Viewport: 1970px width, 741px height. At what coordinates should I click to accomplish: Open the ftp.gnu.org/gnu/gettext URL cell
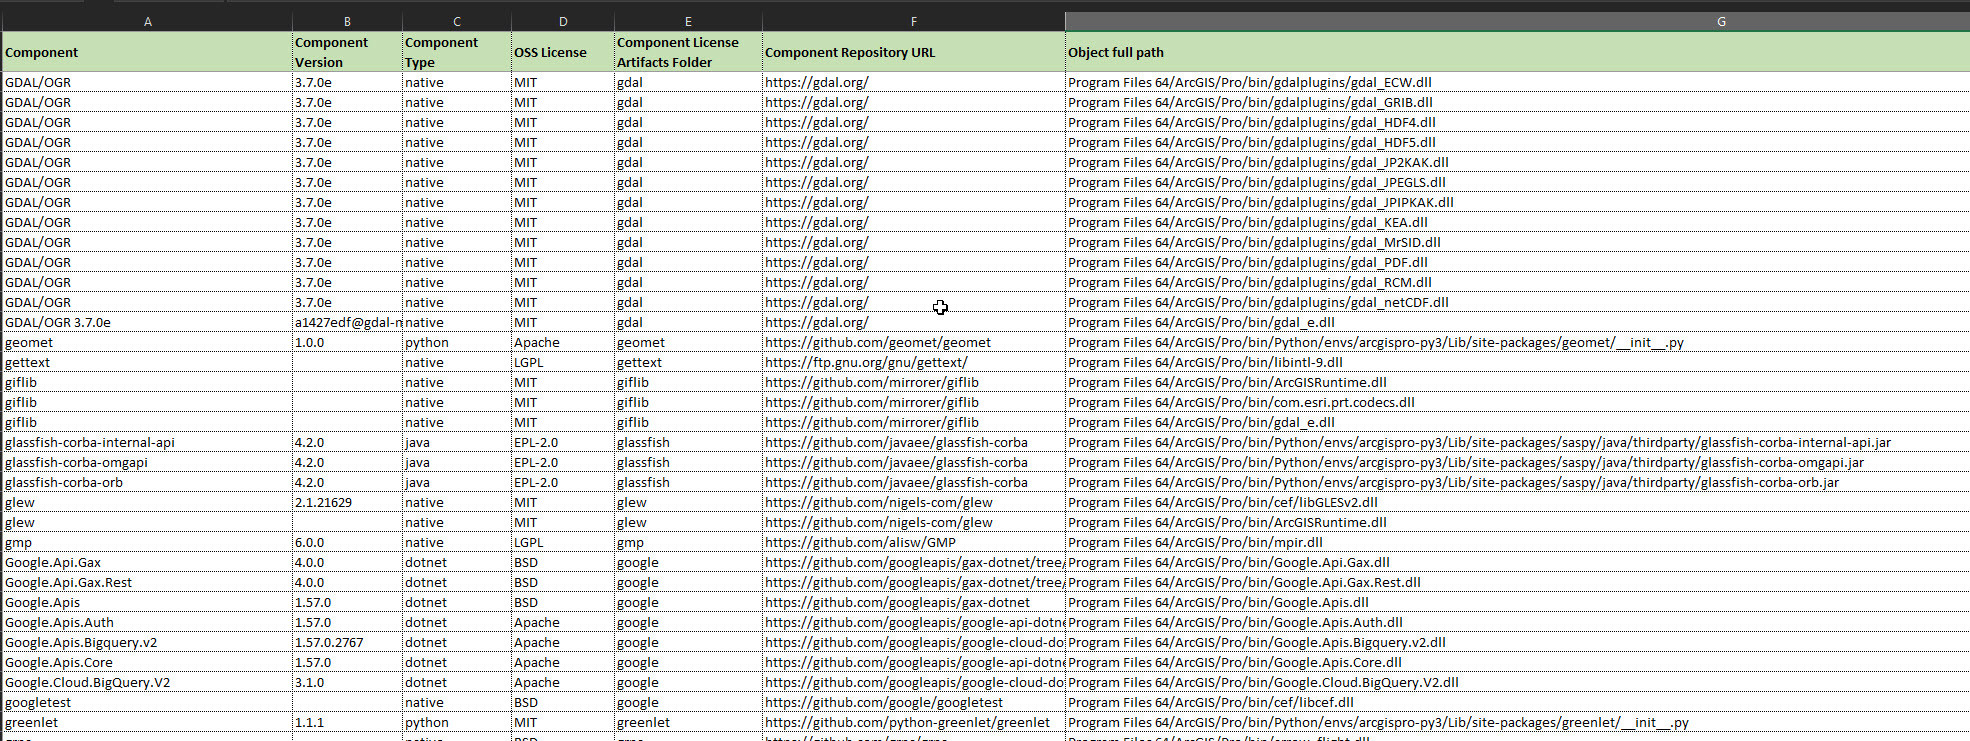tap(914, 362)
